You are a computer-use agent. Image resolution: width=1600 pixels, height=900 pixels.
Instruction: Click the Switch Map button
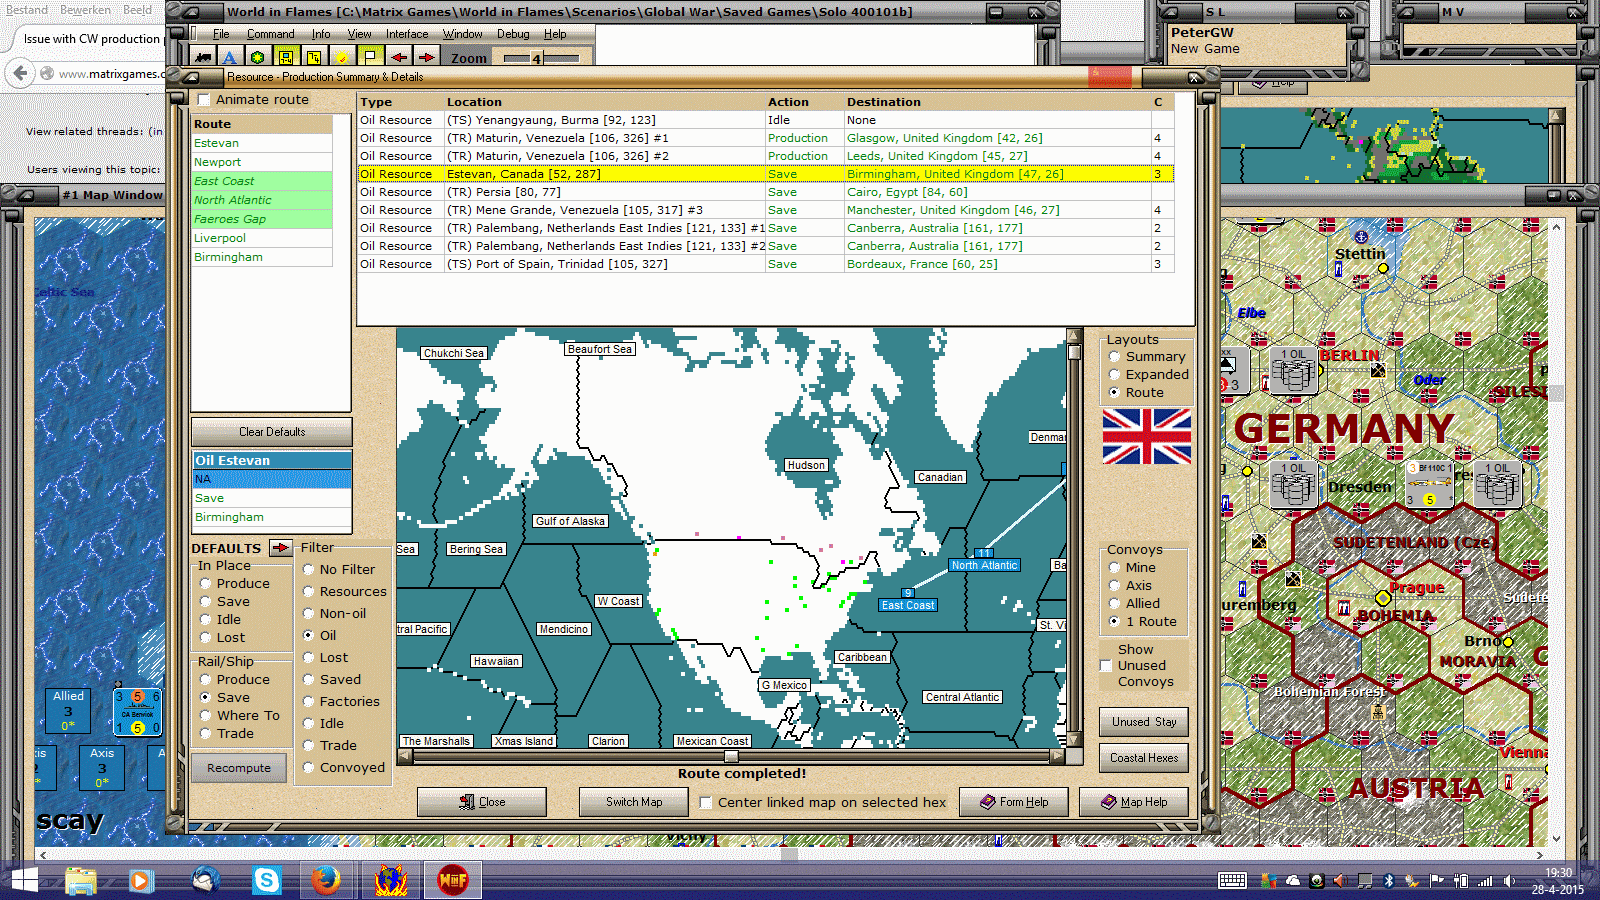tap(634, 802)
